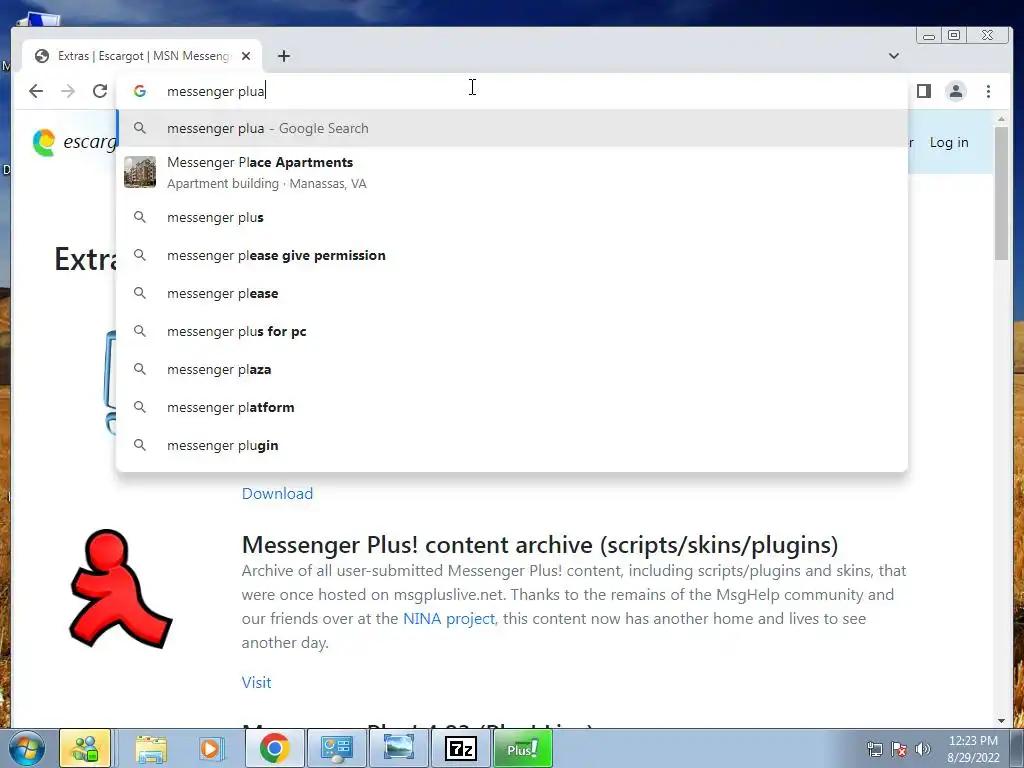
Task: Go back with the browser back arrow
Action: [x=36, y=91]
